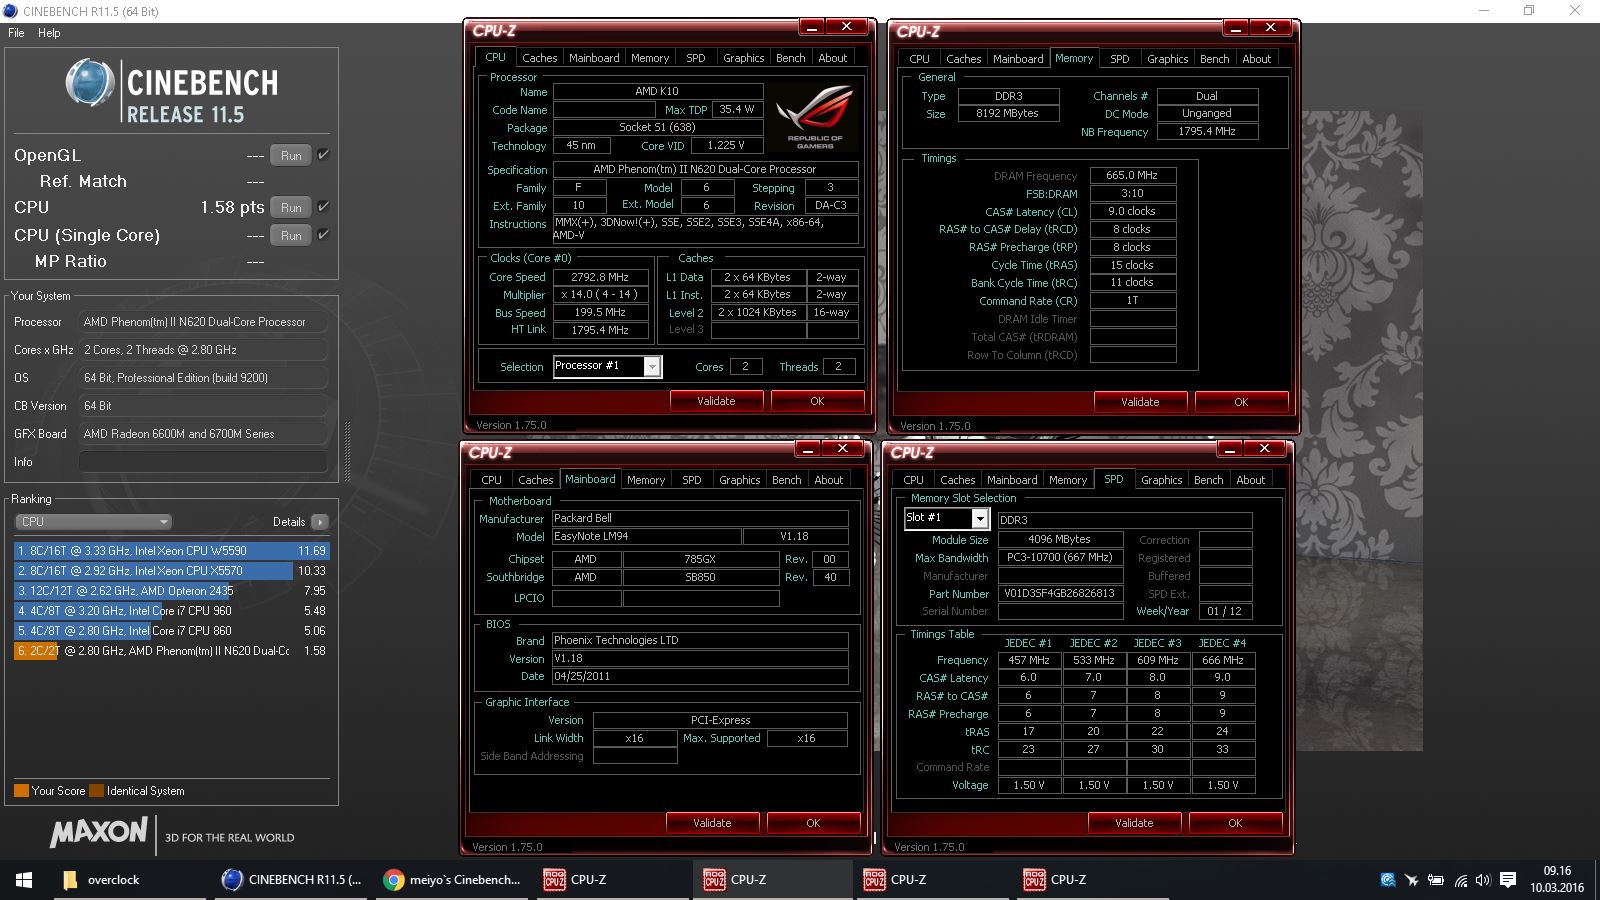Activate second CPU-Z taskbar button

773,880
